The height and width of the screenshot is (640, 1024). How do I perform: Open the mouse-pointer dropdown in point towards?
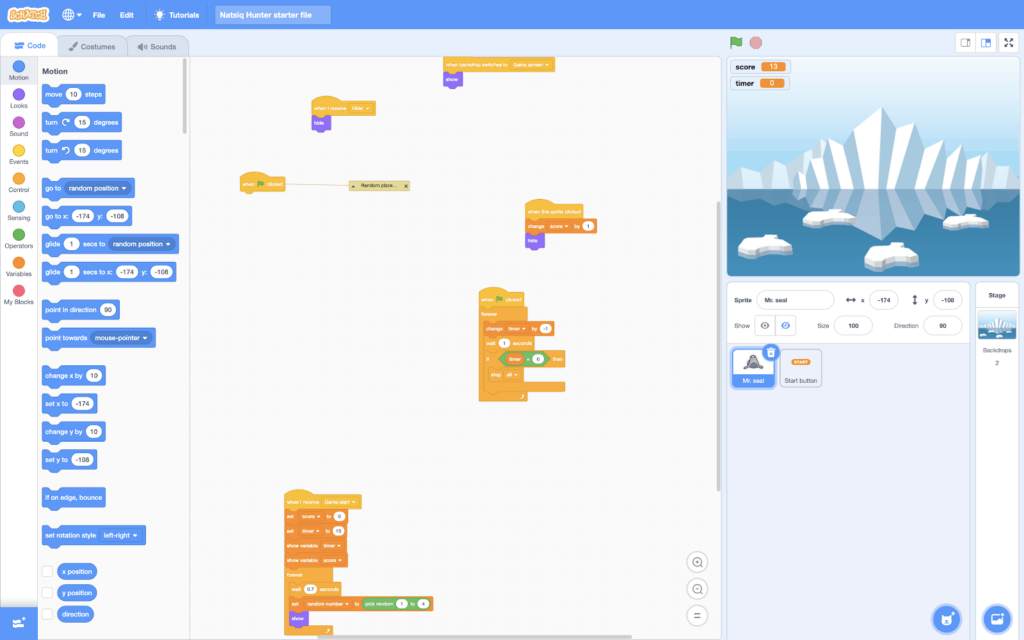pyautogui.click(x=121, y=338)
